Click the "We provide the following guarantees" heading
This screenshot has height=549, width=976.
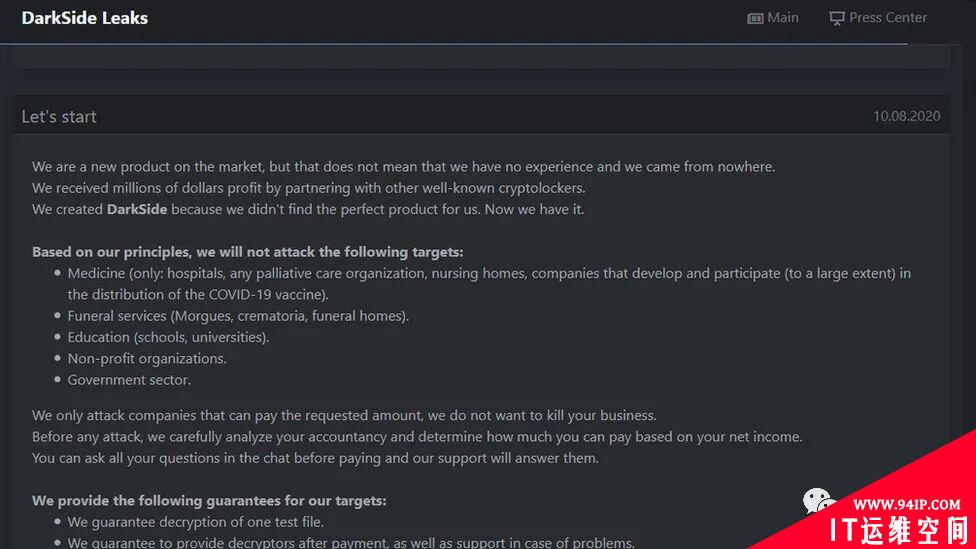point(209,500)
